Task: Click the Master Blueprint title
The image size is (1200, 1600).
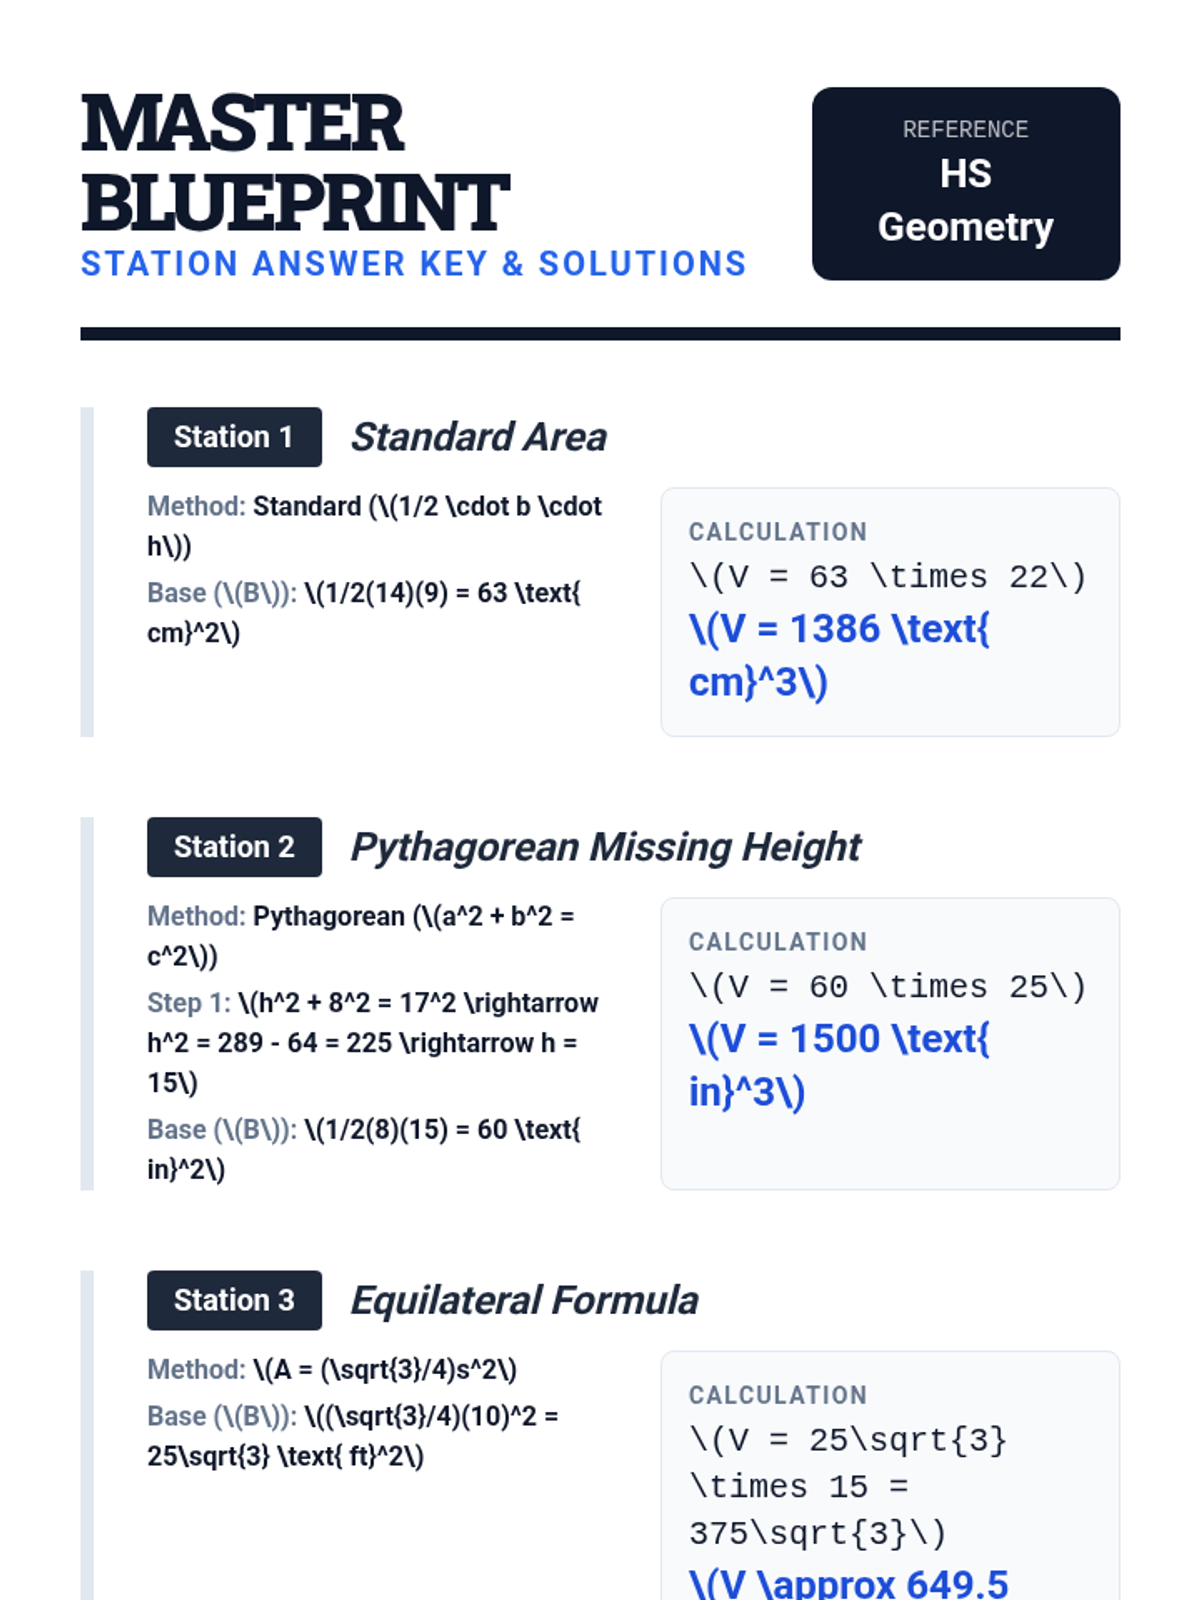Action: (x=296, y=162)
